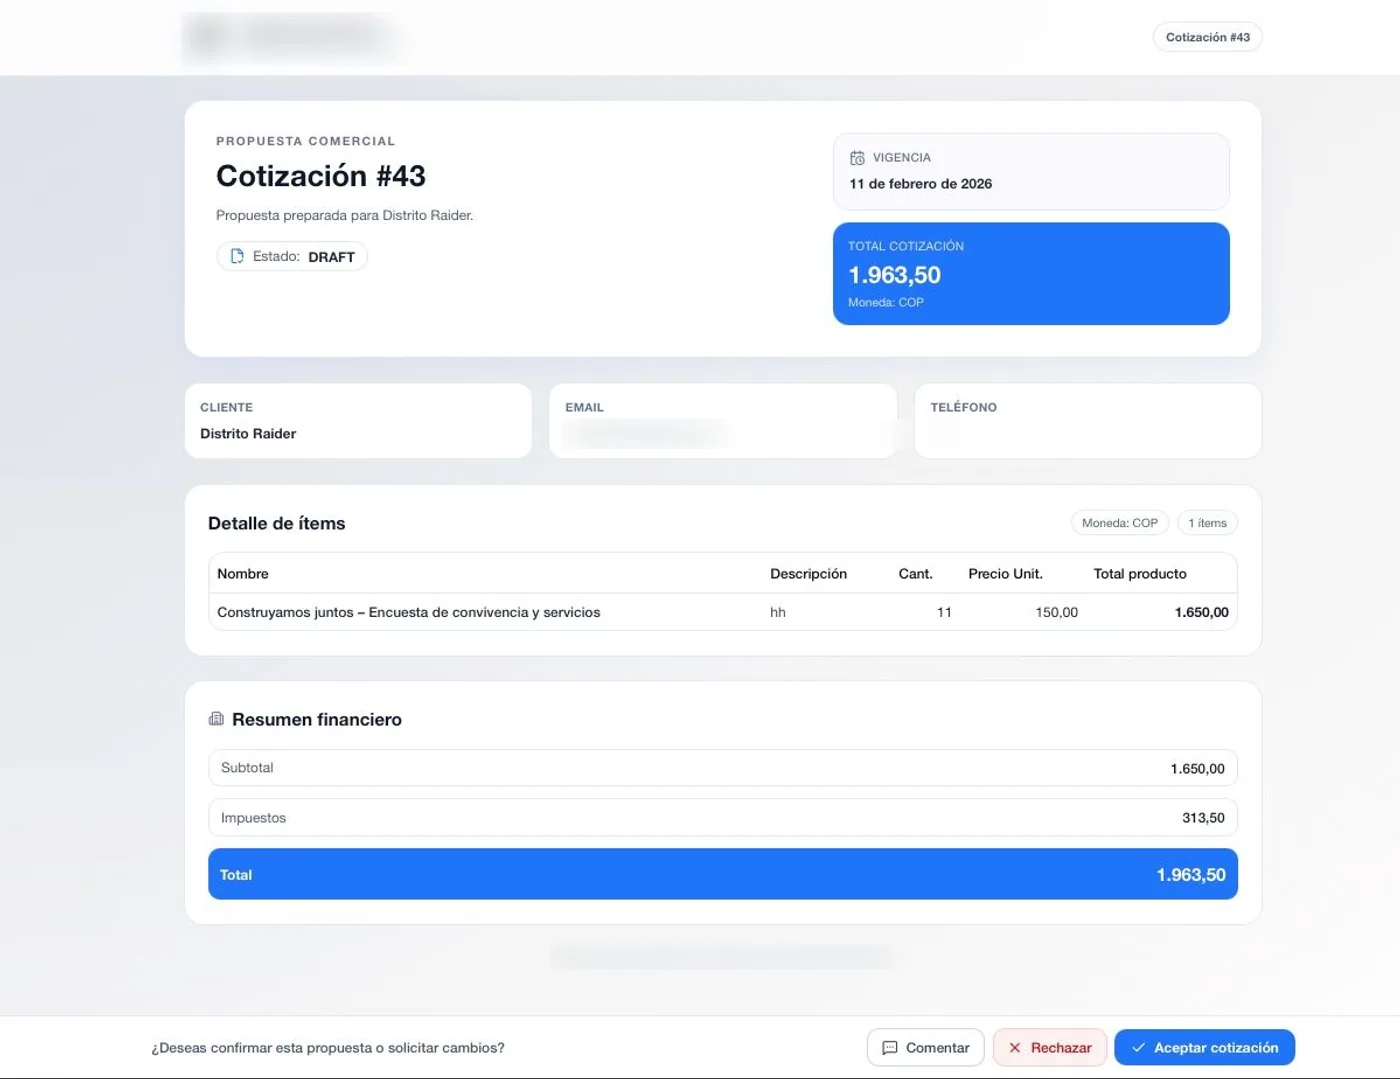Click the client name Distrito Raider

(x=248, y=434)
